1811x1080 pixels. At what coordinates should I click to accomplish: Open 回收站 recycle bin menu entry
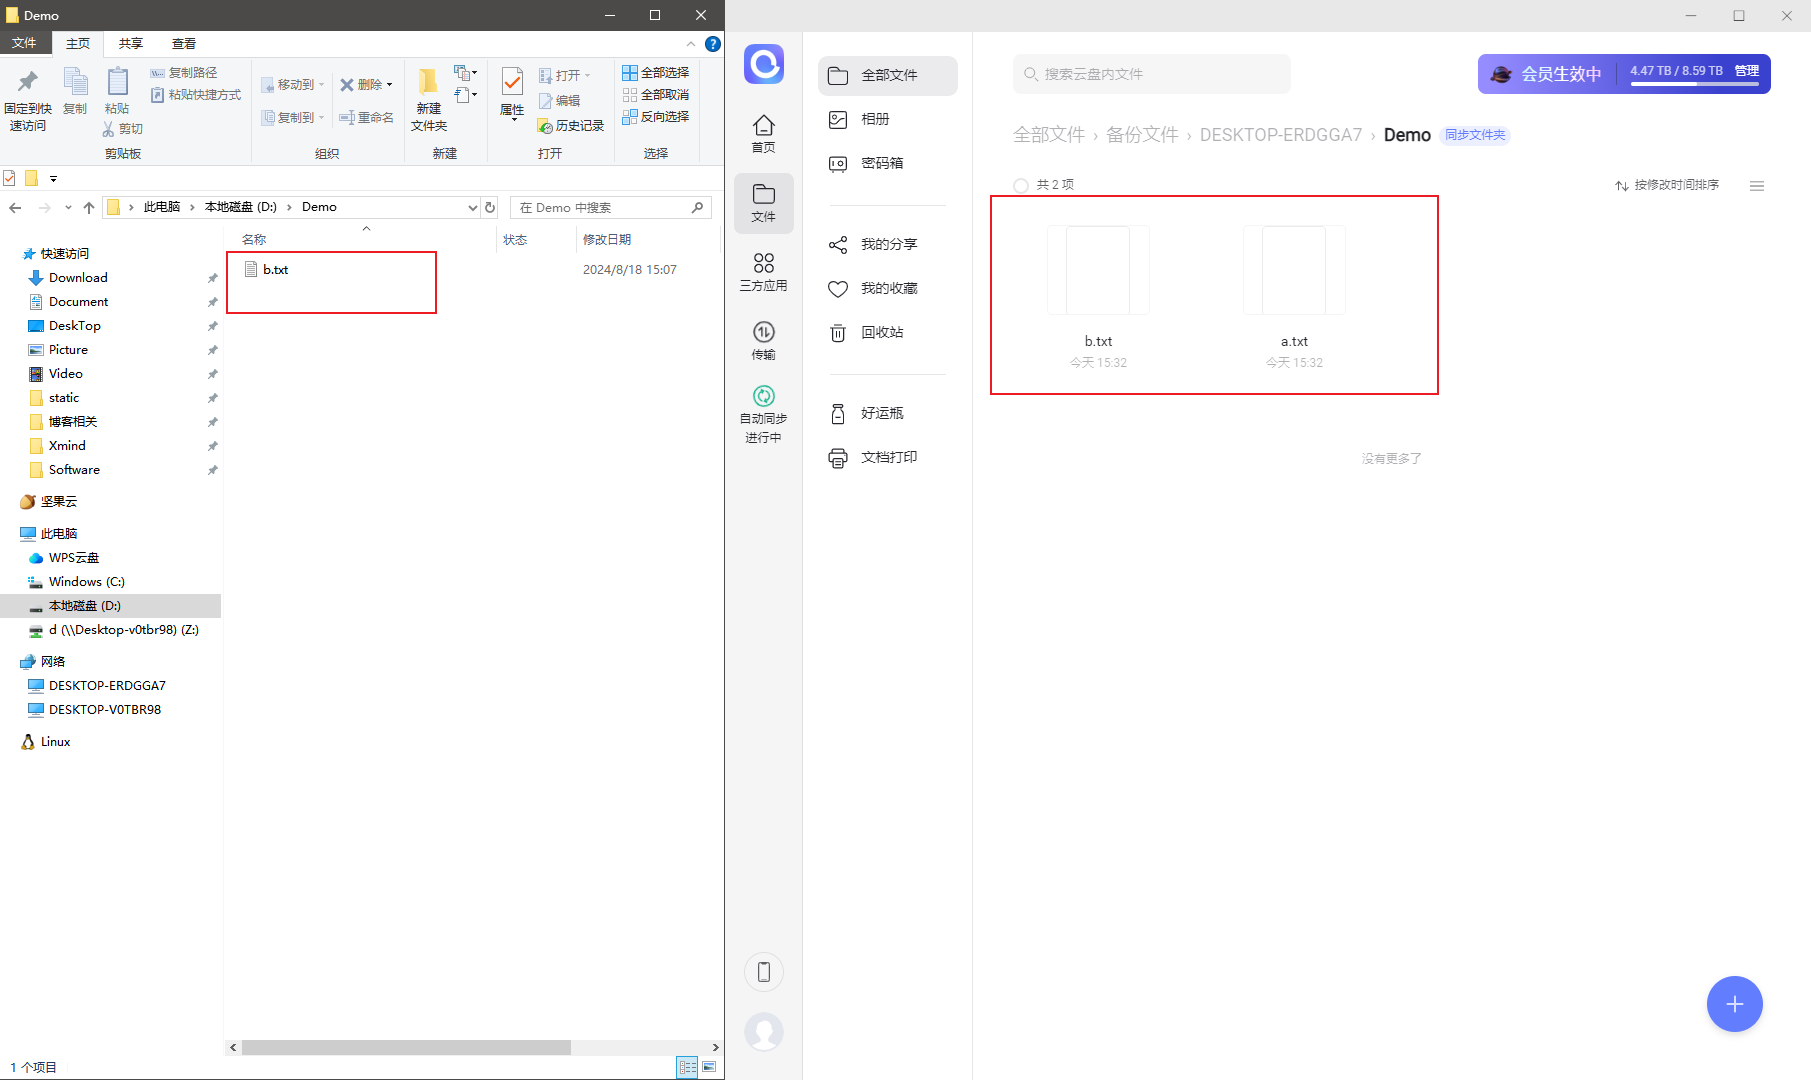(888, 333)
